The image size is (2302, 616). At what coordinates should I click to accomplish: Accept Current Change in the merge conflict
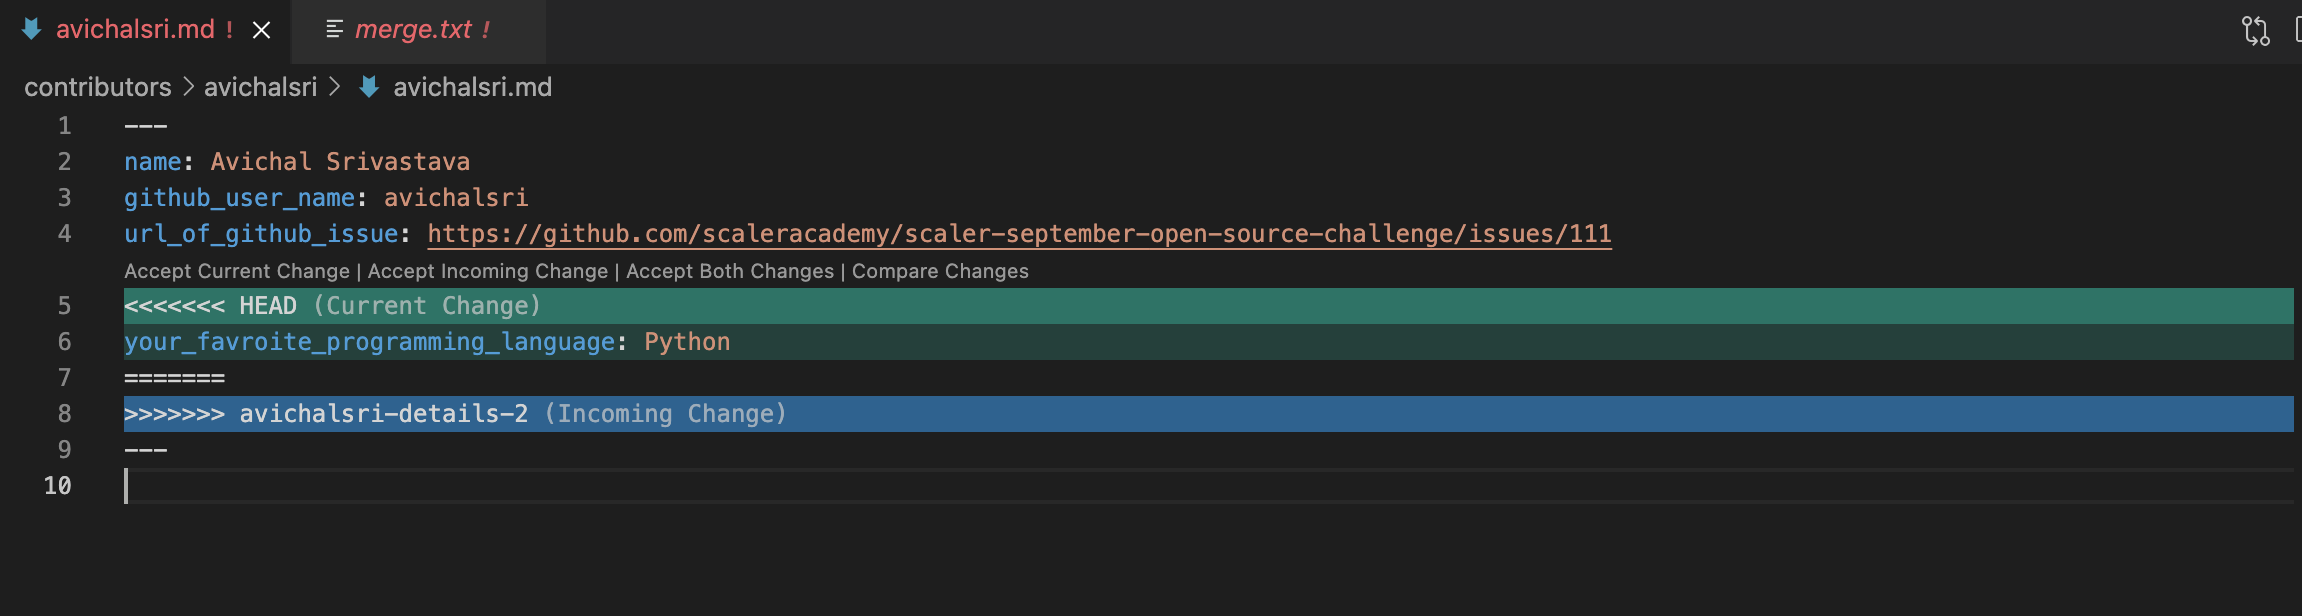(x=237, y=271)
